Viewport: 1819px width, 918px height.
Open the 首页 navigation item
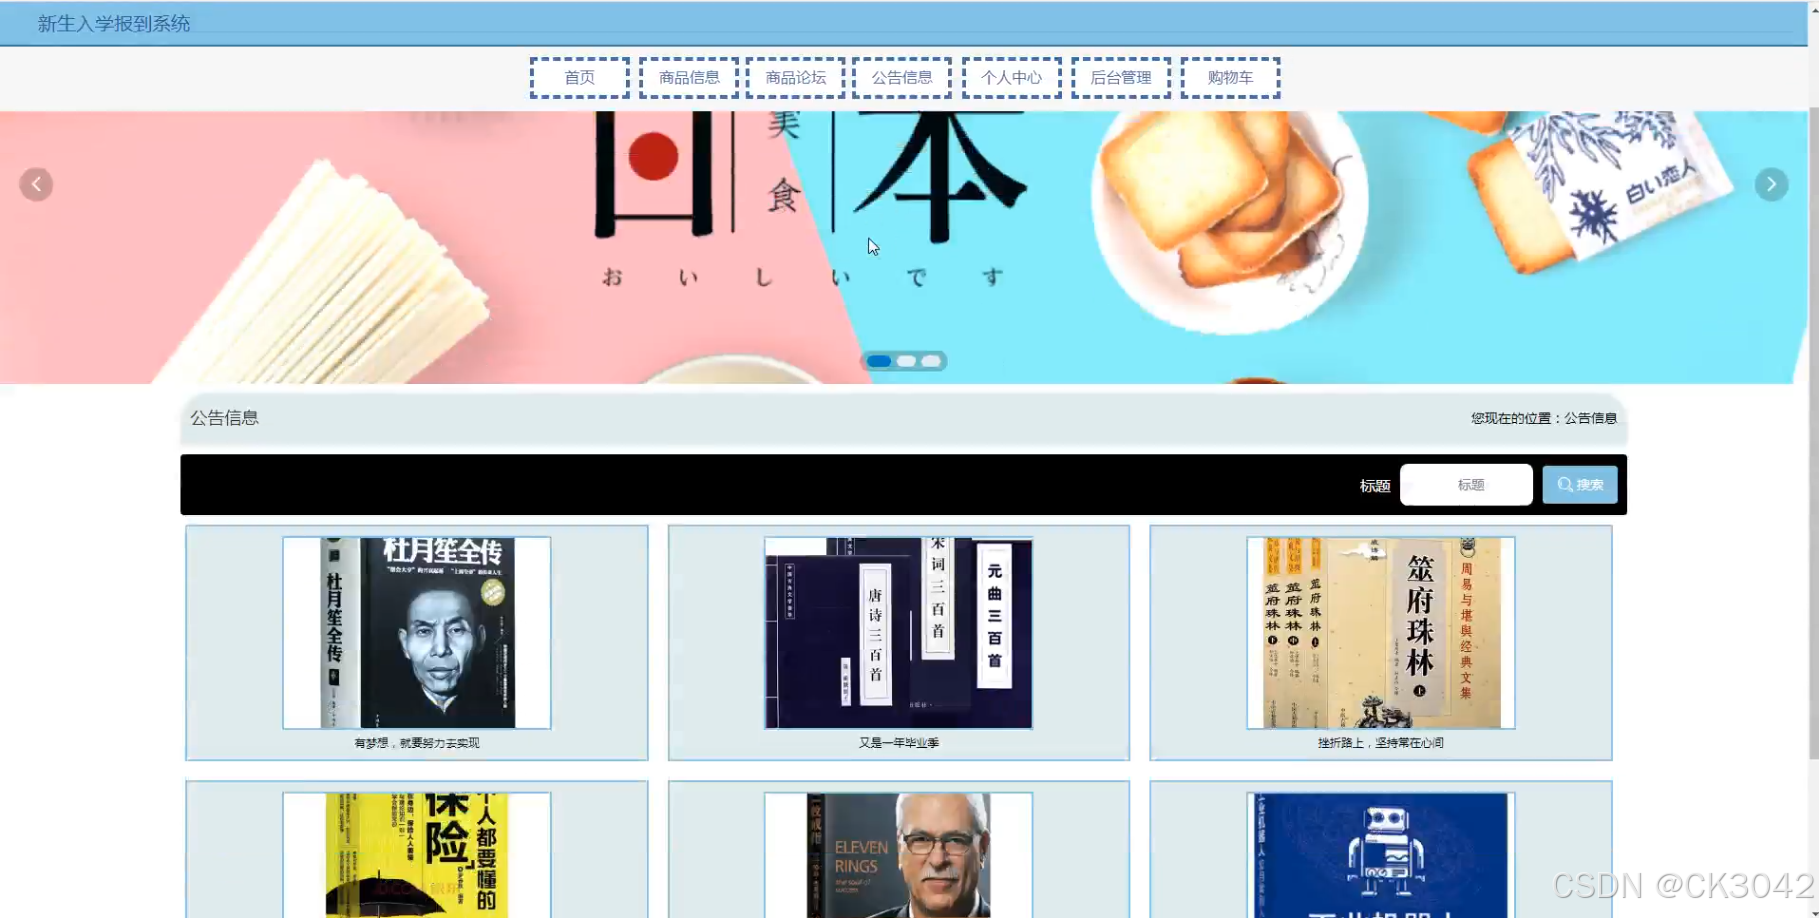pos(580,77)
